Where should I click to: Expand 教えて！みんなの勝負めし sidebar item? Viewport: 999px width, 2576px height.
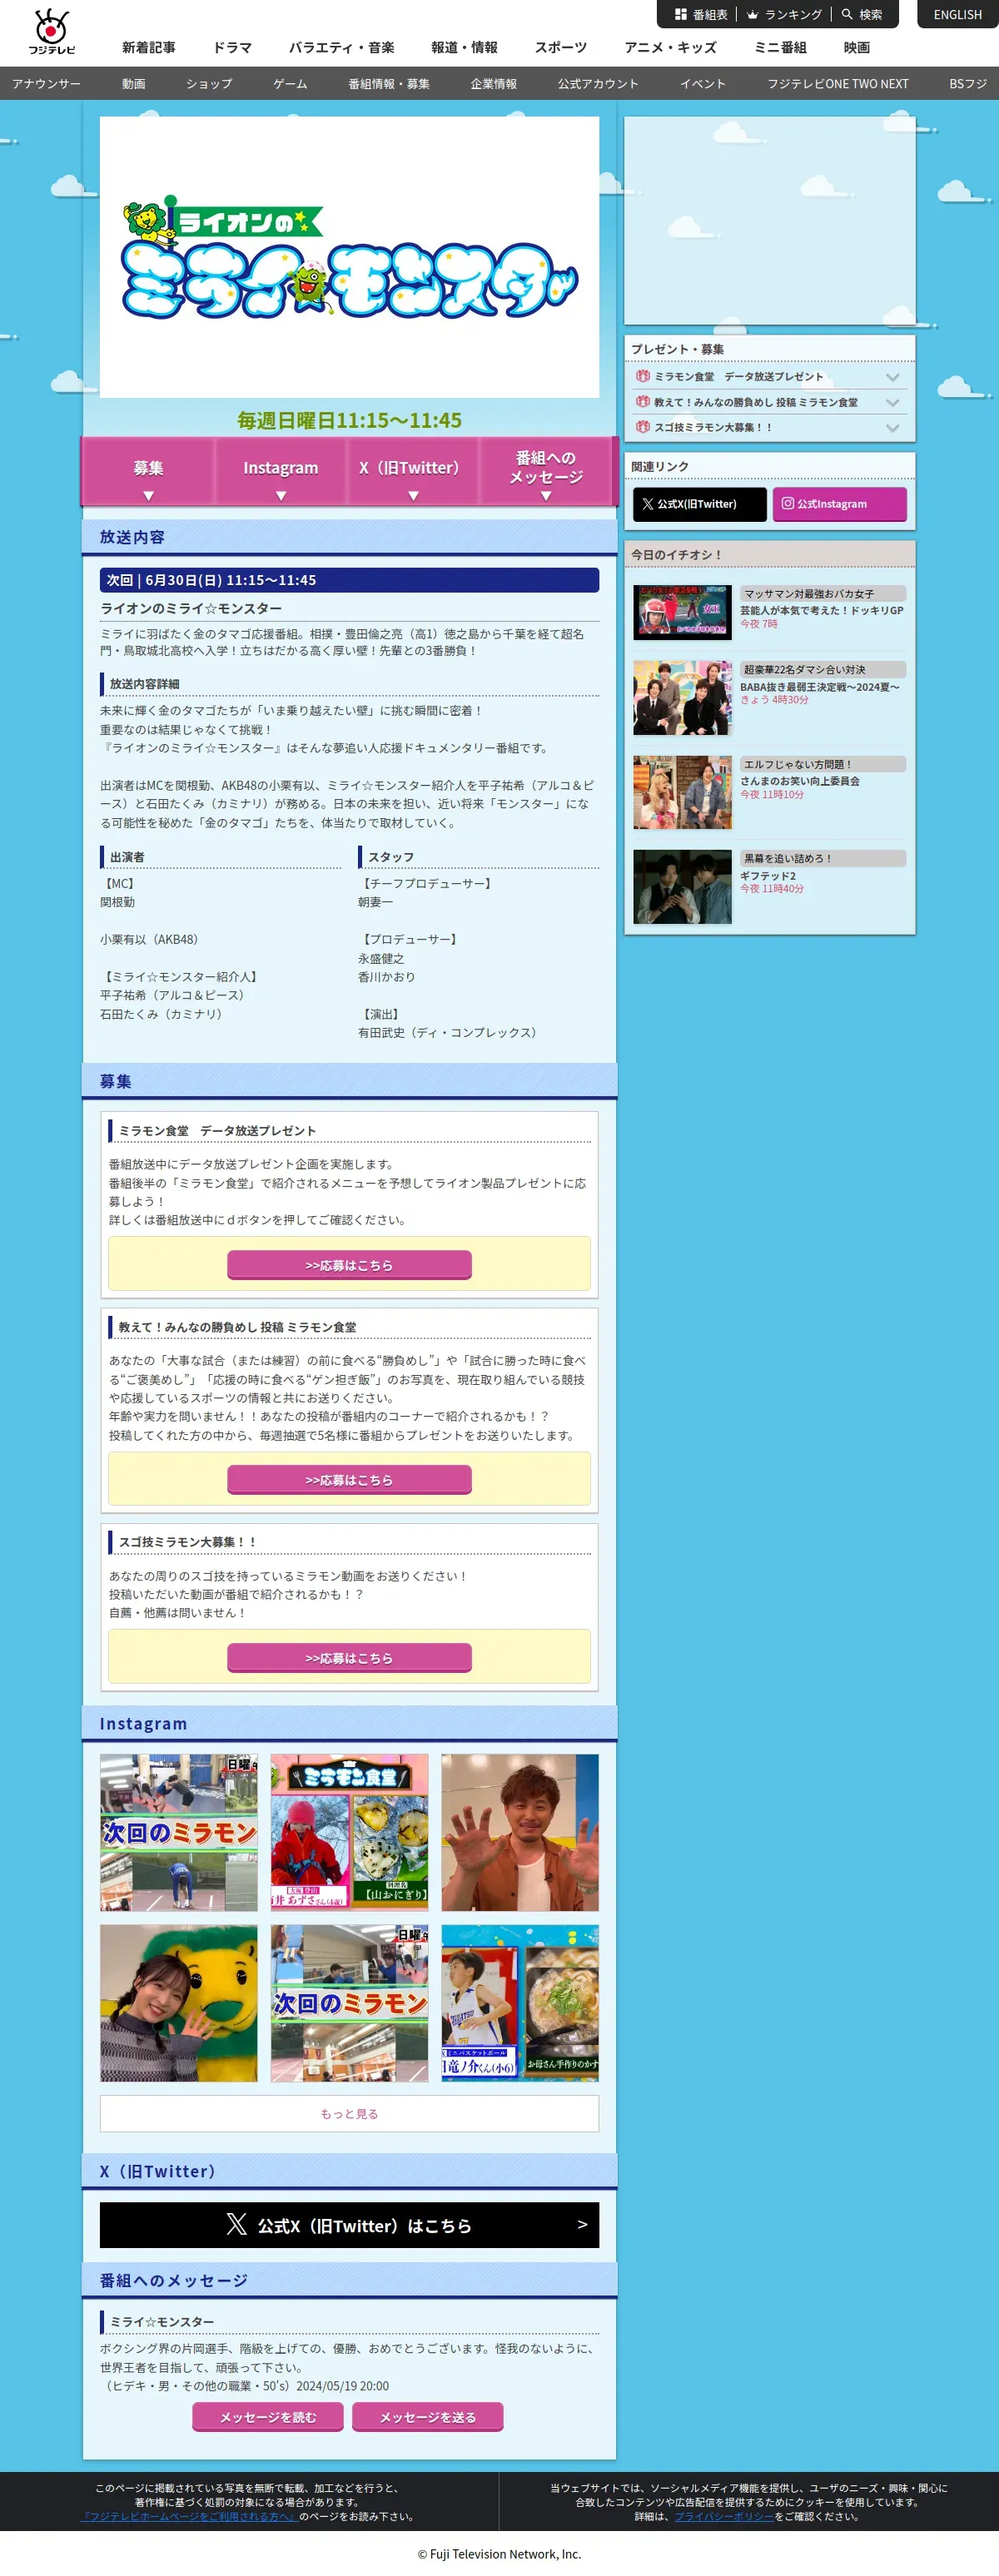tap(769, 402)
